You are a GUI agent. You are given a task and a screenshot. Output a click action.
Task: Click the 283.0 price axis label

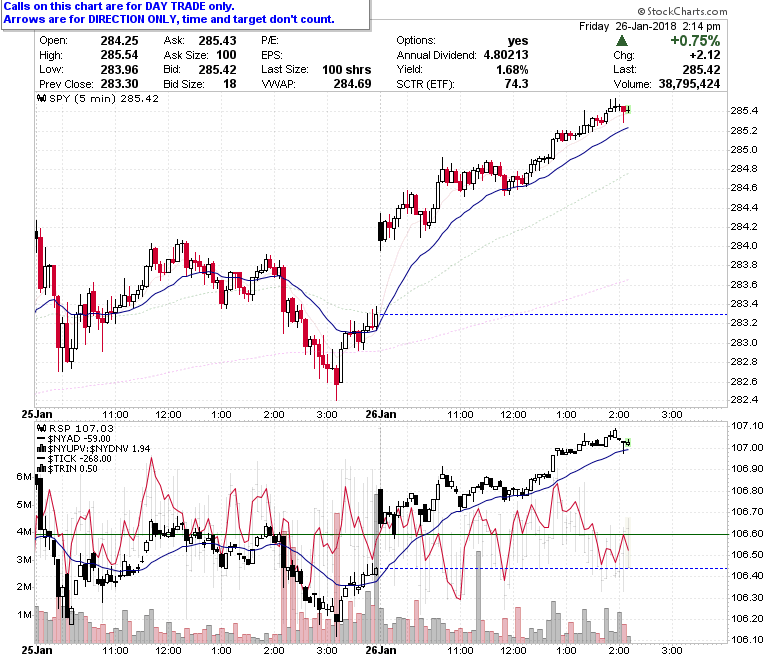coord(744,343)
